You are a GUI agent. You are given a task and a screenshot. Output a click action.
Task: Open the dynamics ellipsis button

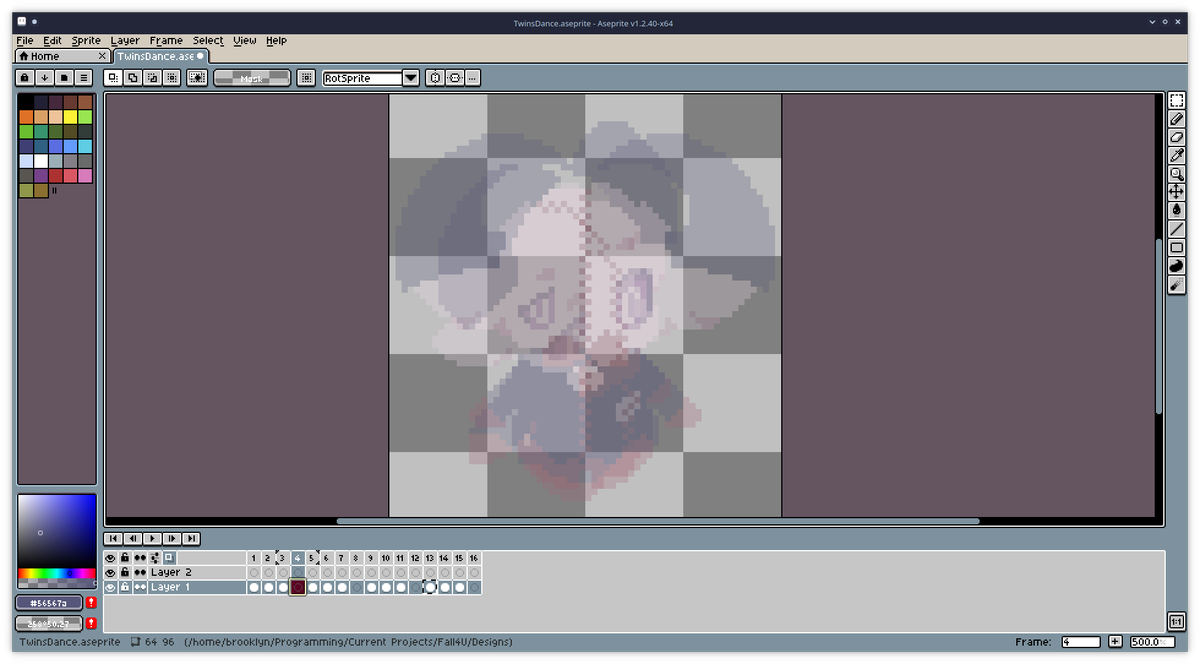tap(472, 77)
